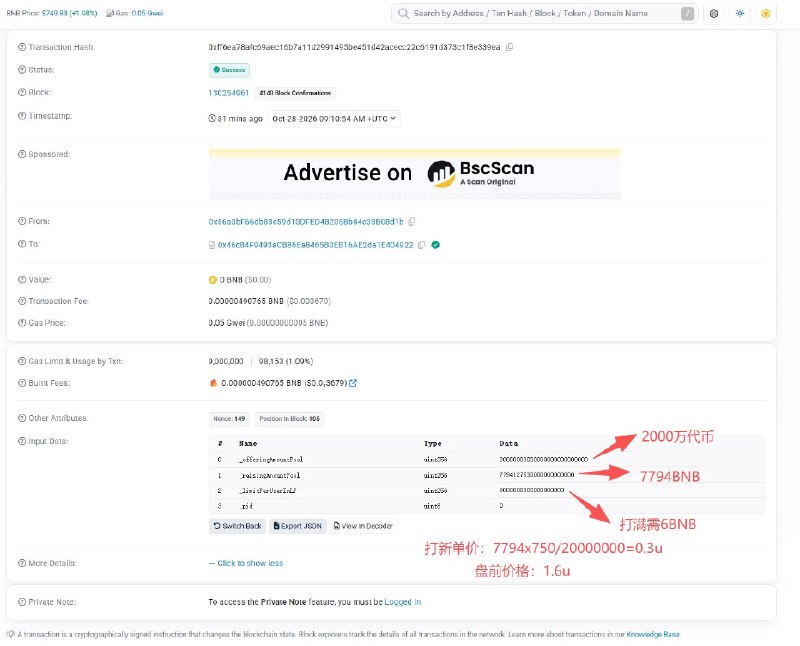Copy the transaction hash icon

pyautogui.click(x=509, y=47)
